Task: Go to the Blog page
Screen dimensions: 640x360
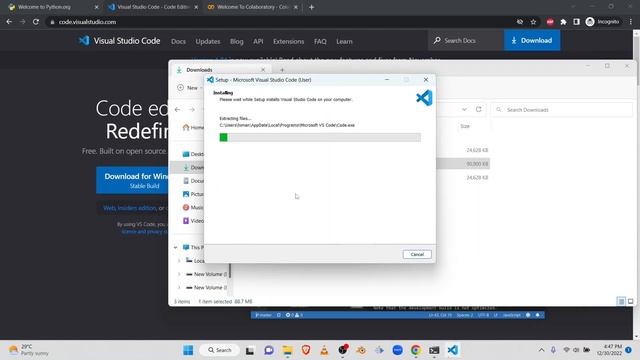Action: pyautogui.click(x=236, y=41)
